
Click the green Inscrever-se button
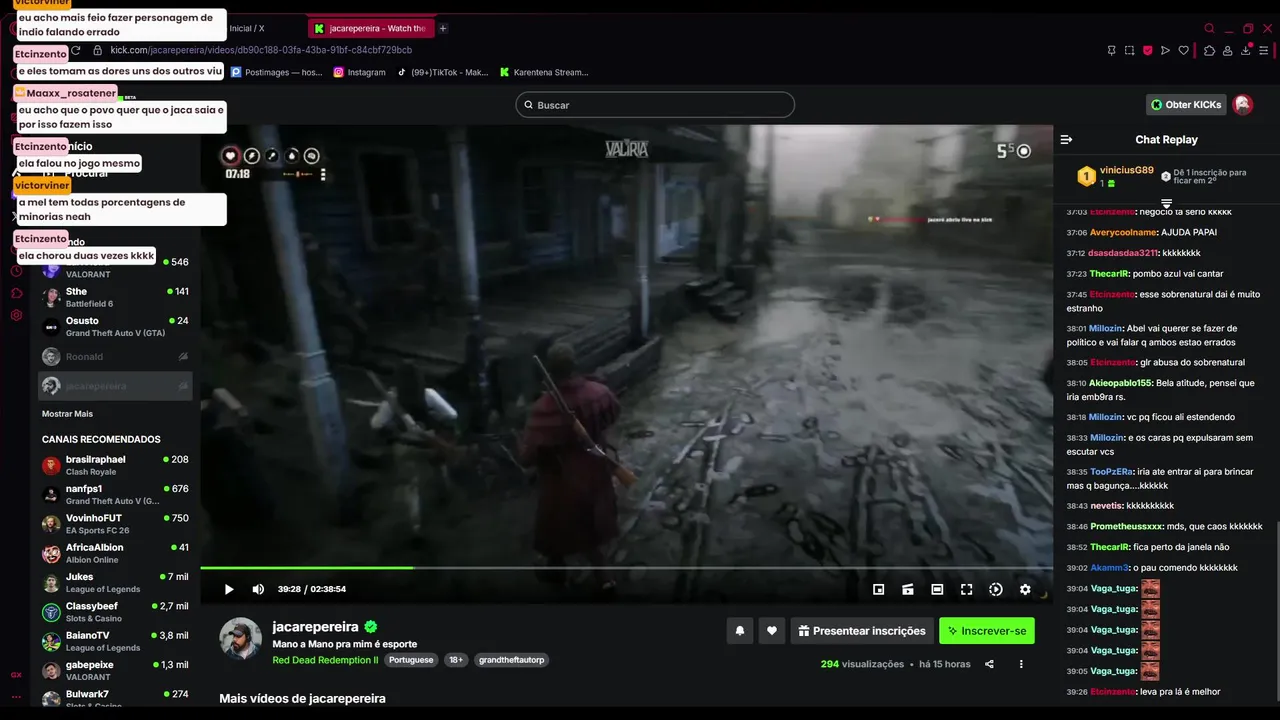[x=987, y=631]
